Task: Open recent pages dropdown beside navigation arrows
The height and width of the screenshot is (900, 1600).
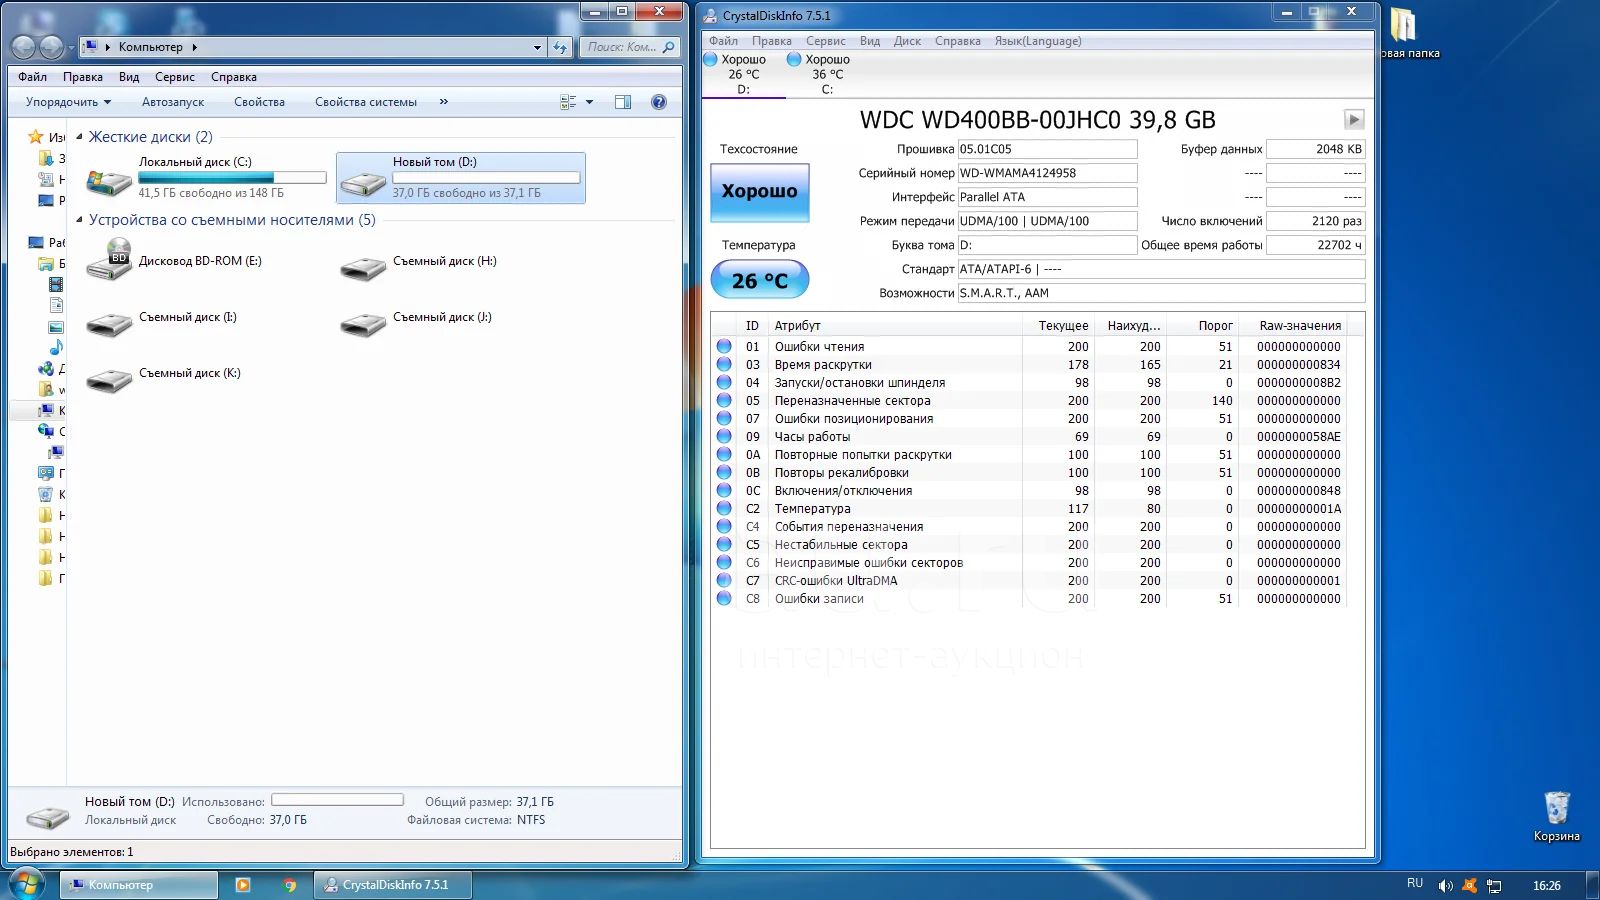Action: pos(72,48)
